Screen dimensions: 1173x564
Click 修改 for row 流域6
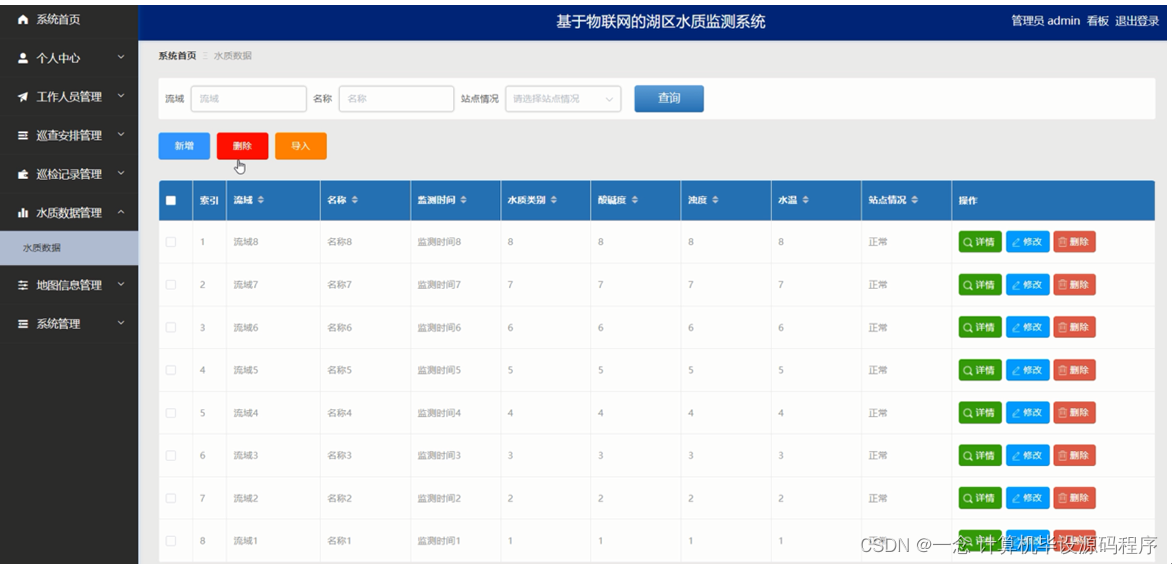click(1027, 328)
